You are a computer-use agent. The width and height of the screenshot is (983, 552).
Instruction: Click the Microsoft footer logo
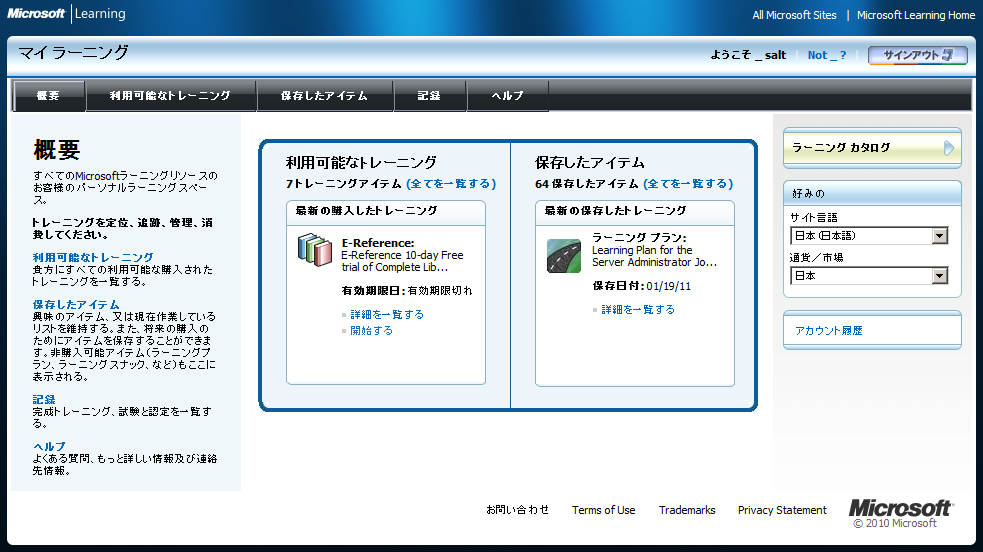[x=900, y=509]
